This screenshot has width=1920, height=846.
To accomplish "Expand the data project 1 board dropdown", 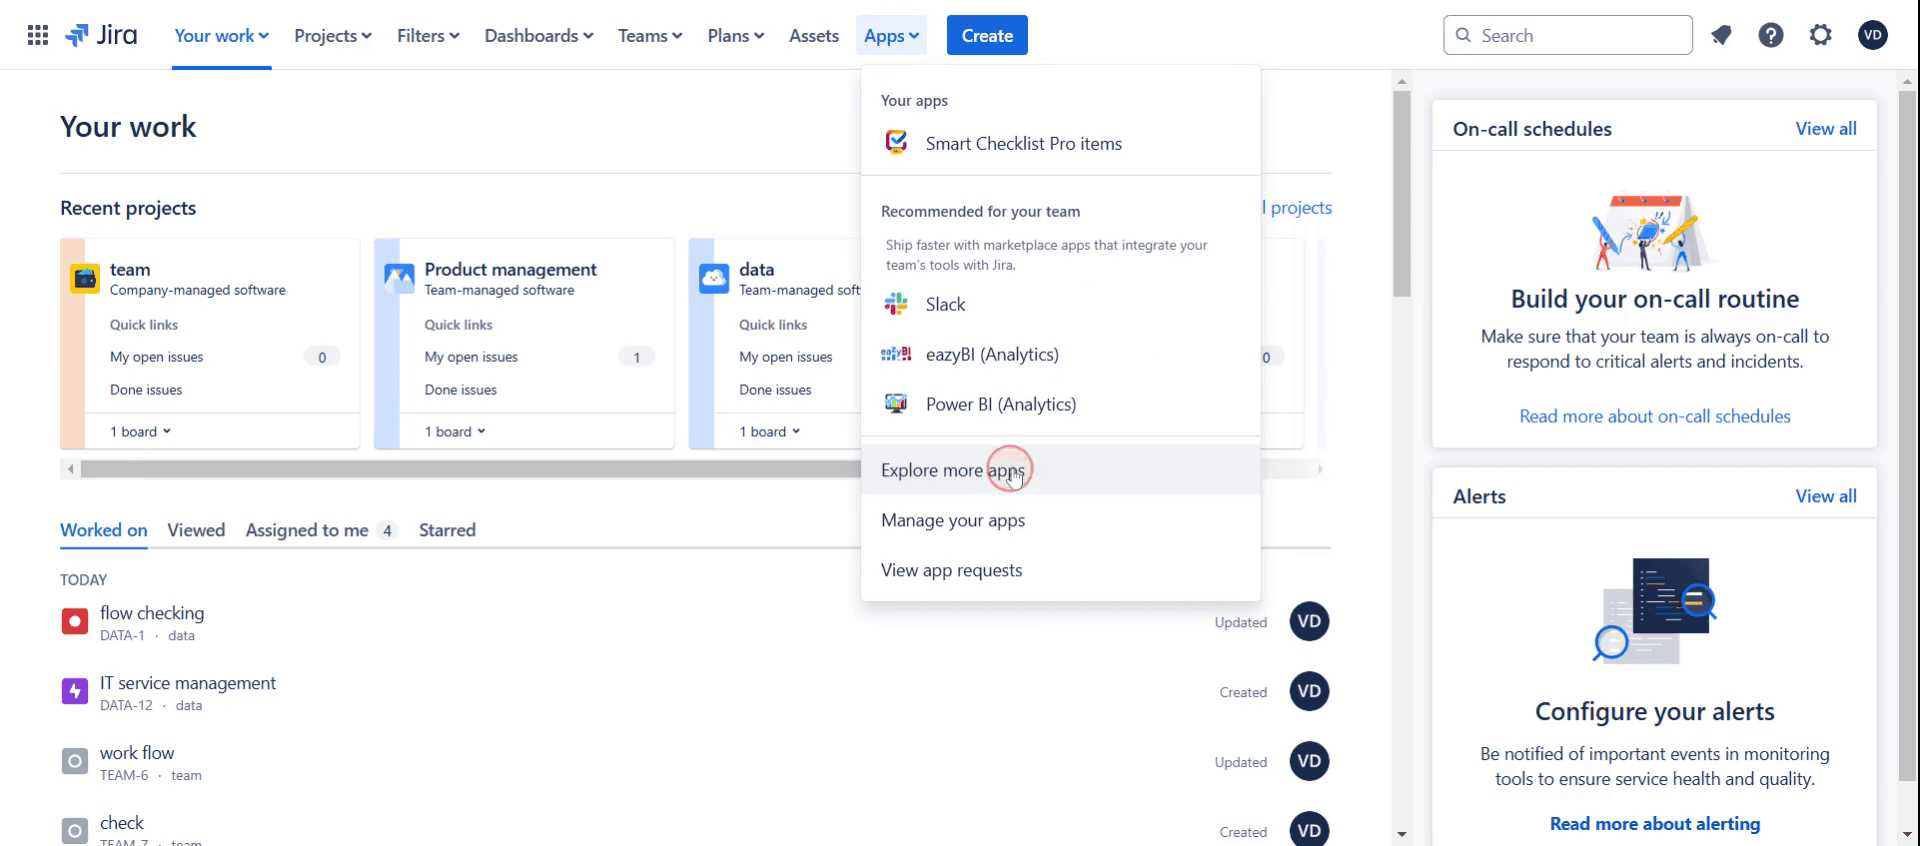I will [x=770, y=432].
